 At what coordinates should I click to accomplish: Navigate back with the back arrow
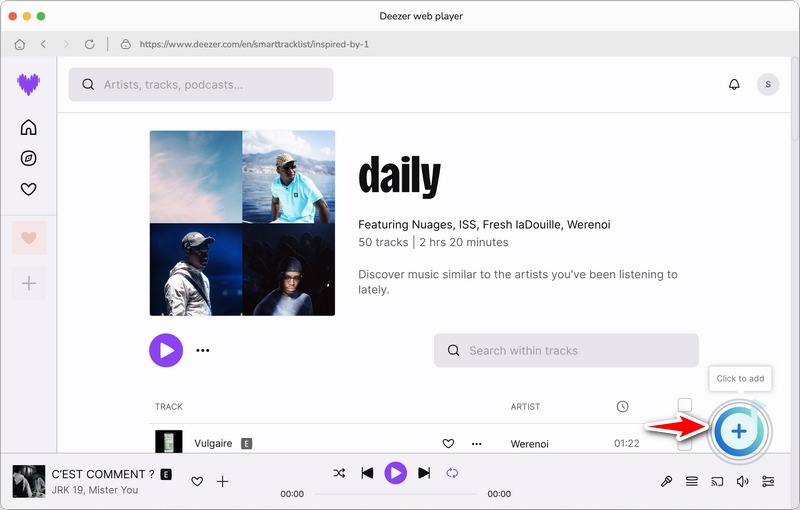43,44
